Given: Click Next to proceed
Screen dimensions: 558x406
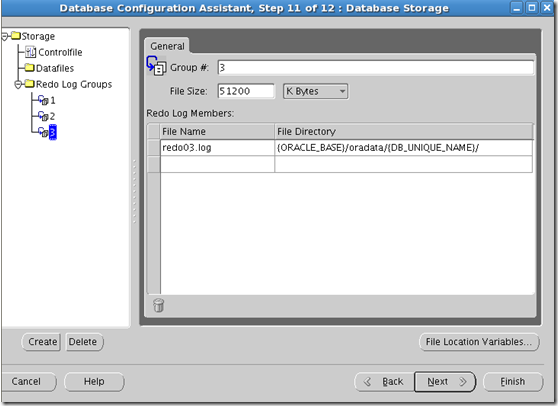Looking at the screenshot, I should 445,382.
